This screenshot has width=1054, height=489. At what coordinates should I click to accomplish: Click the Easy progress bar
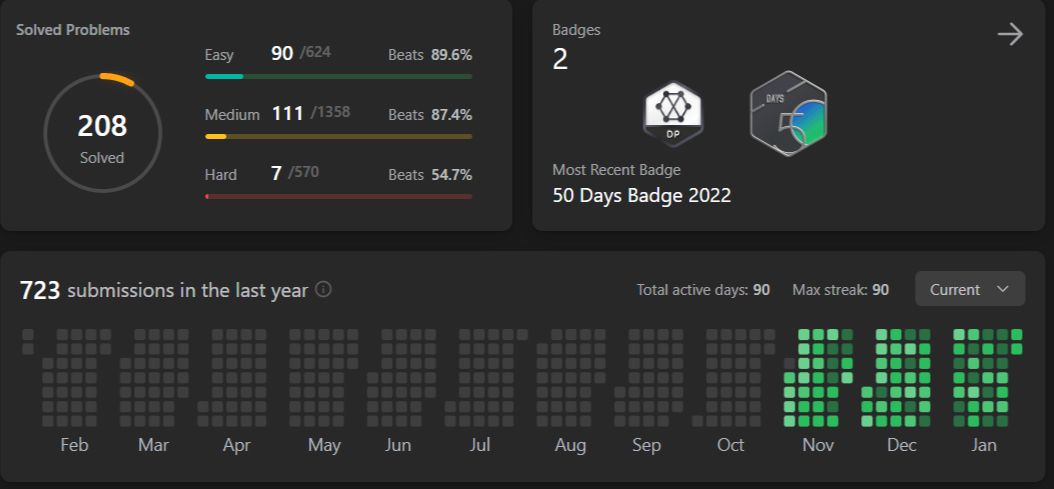point(338,77)
